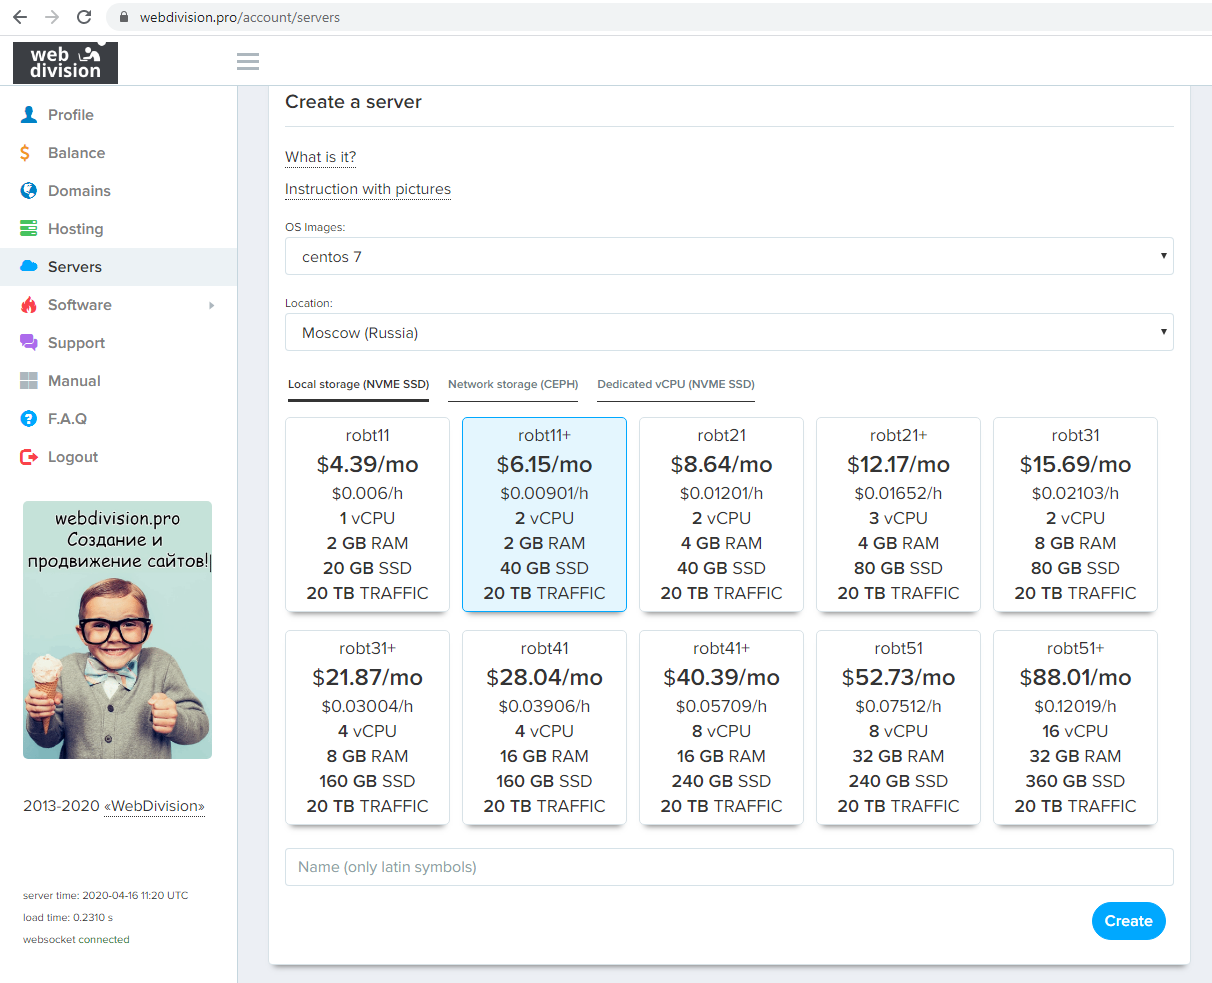
Task: Click the Profile person icon
Action: coord(29,115)
